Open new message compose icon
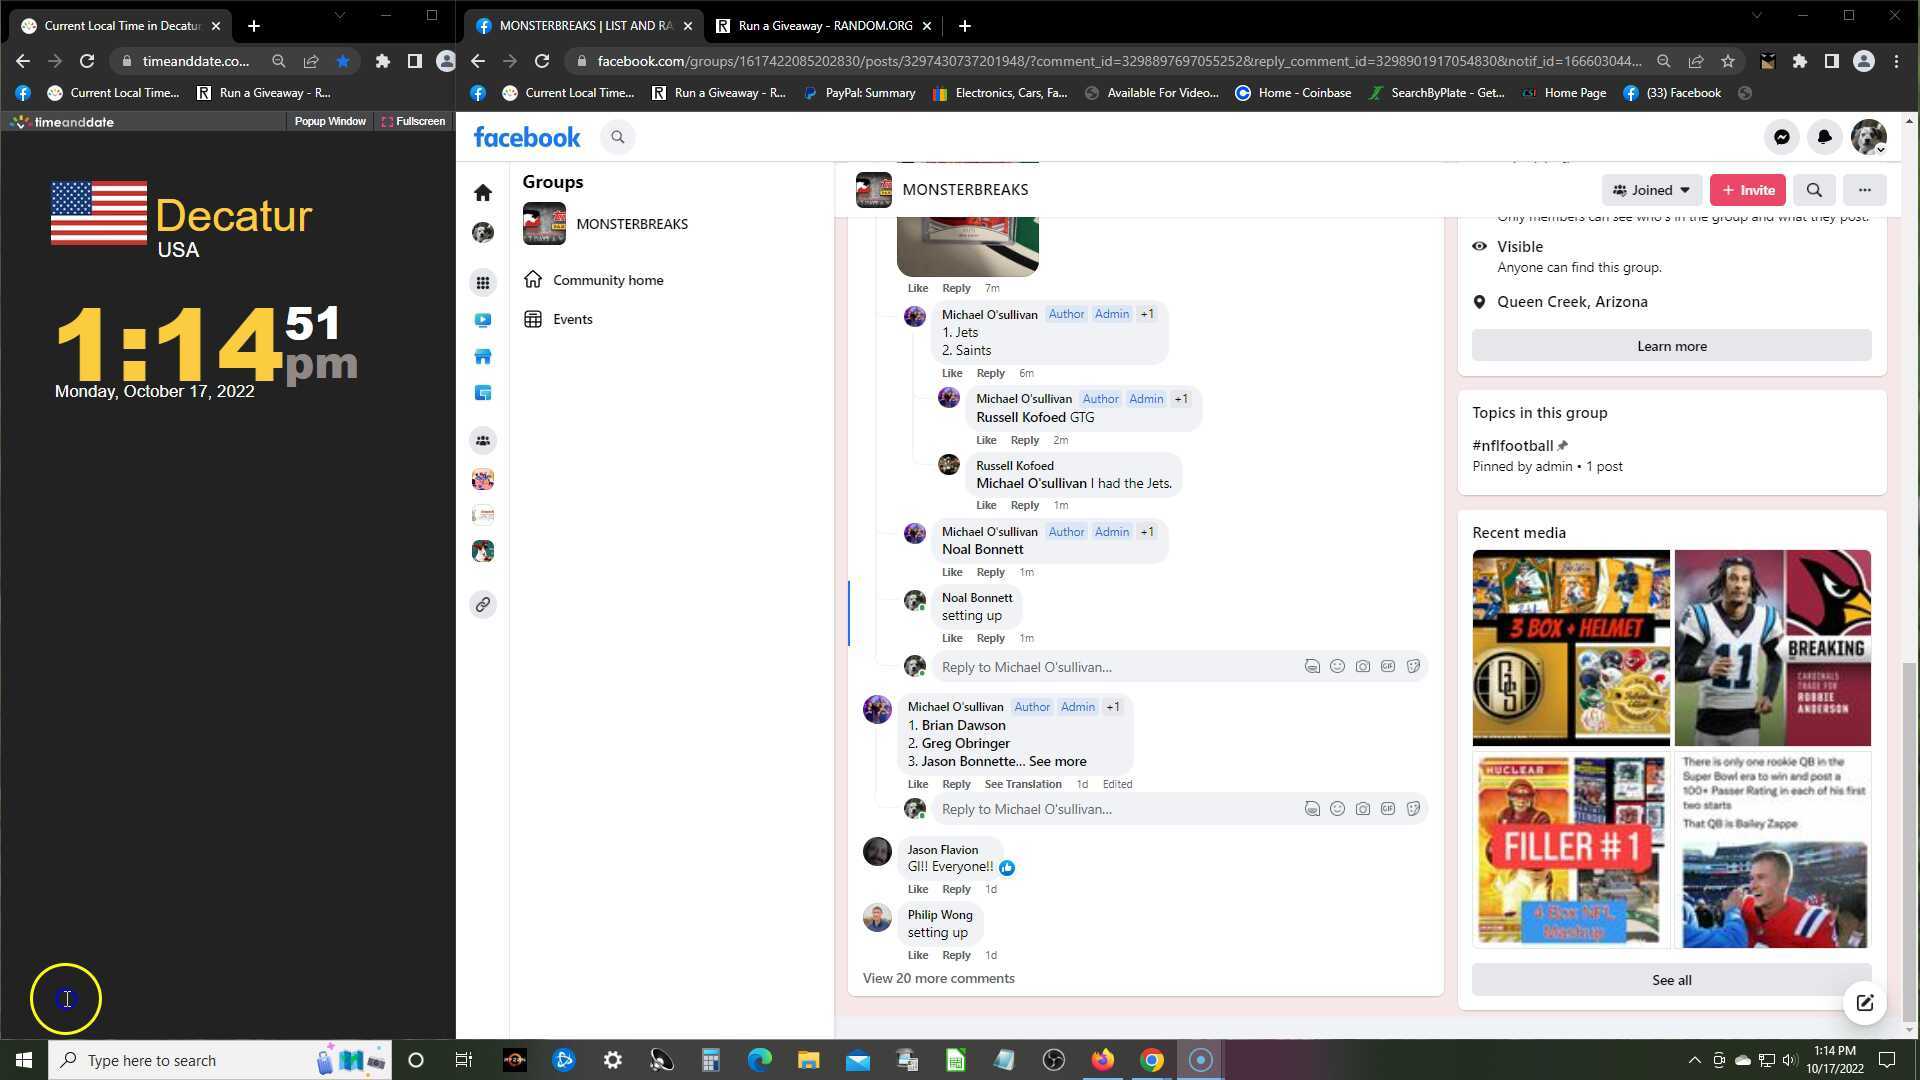The width and height of the screenshot is (1920, 1080). [1864, 1003]
